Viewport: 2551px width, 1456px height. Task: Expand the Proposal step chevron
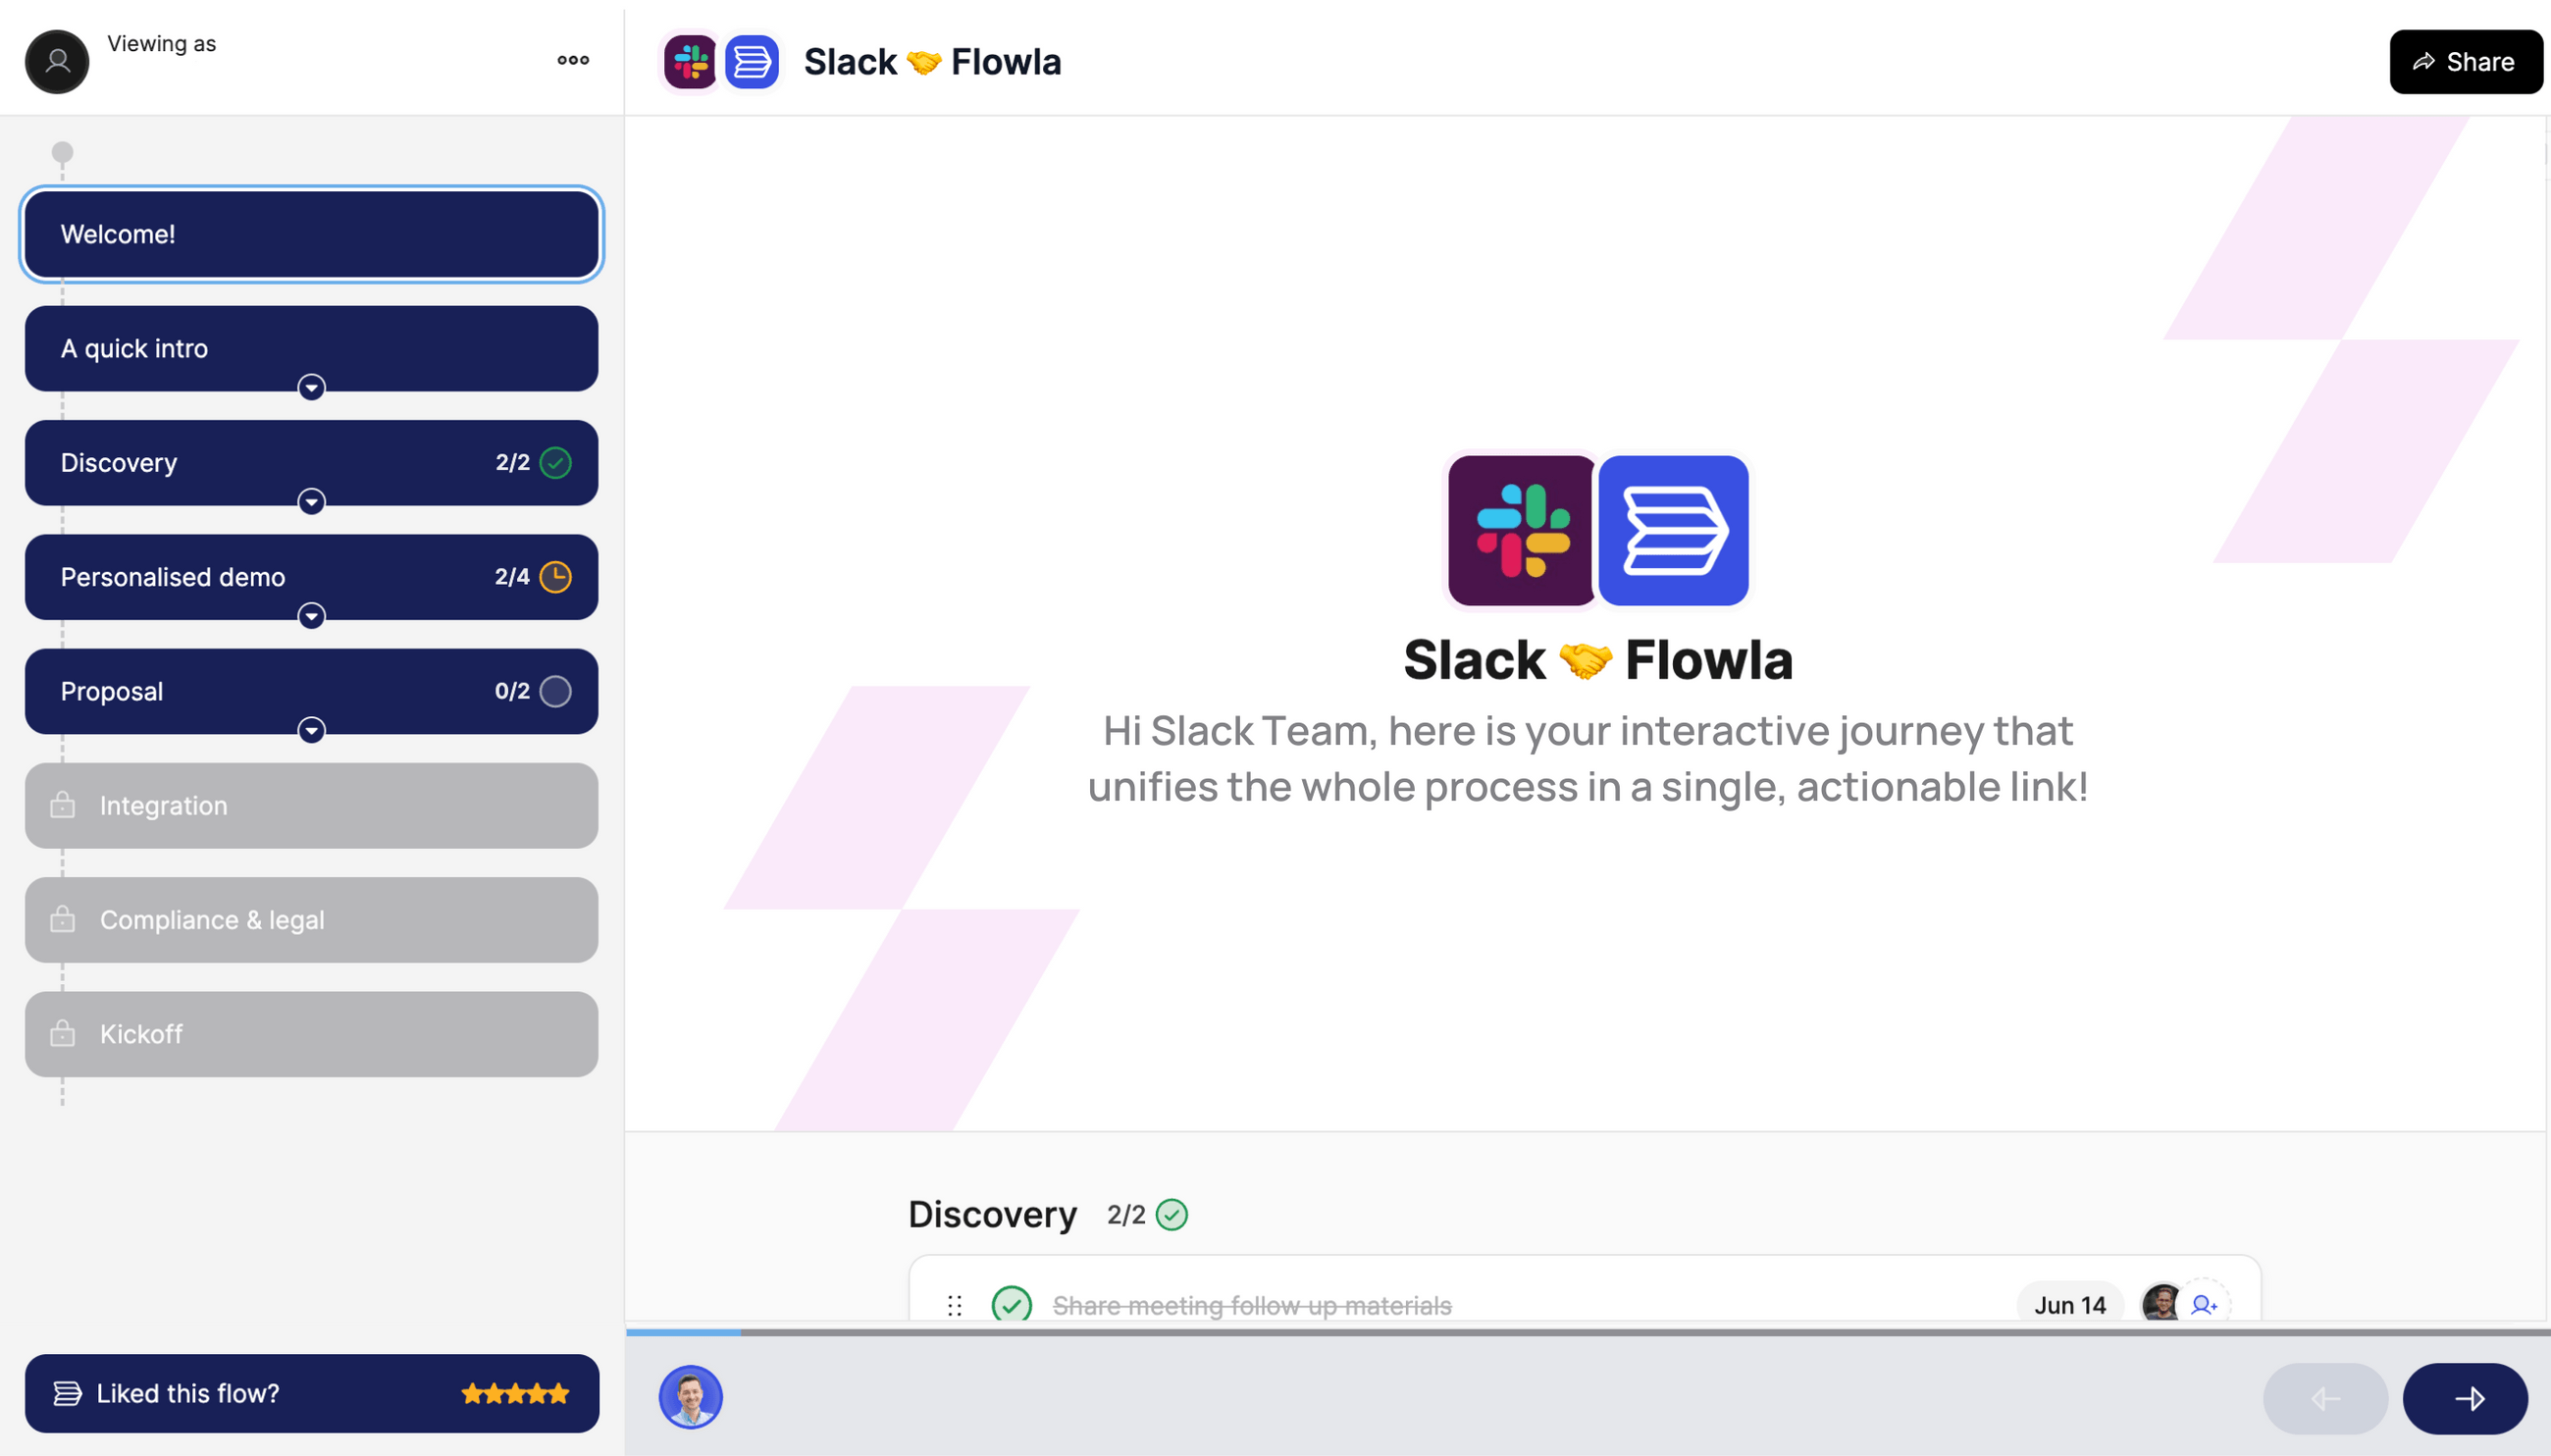pos(311,730)
